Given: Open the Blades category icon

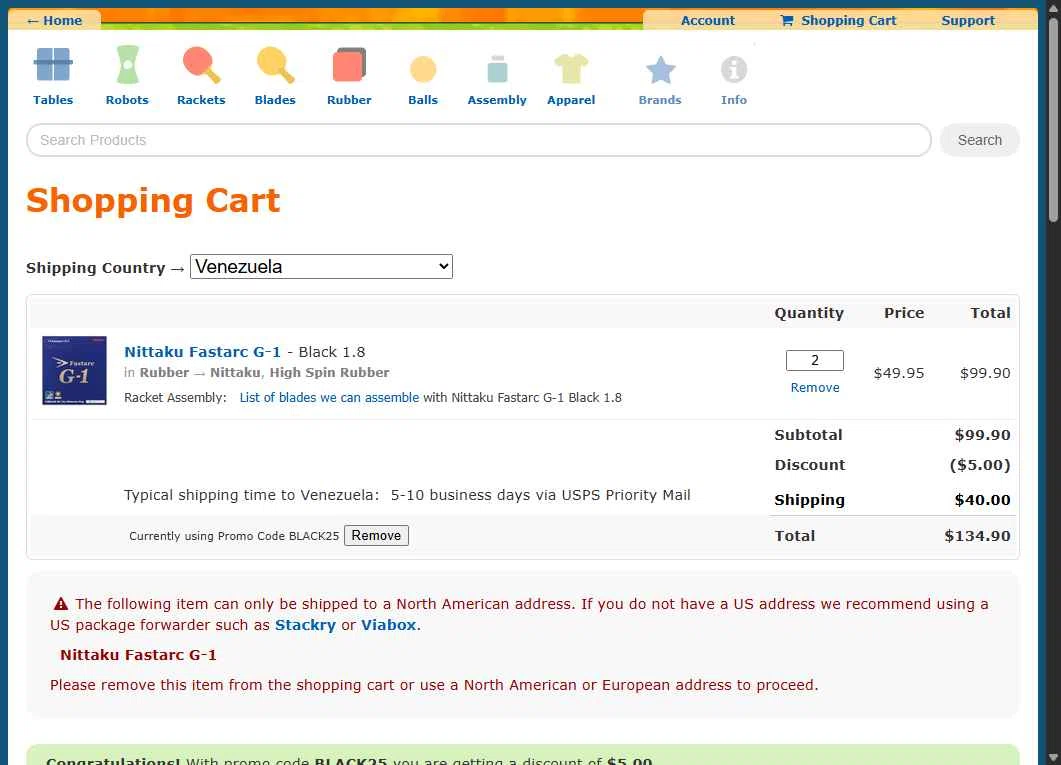Looking at the screenshot, I should click(x=275, y=65).
